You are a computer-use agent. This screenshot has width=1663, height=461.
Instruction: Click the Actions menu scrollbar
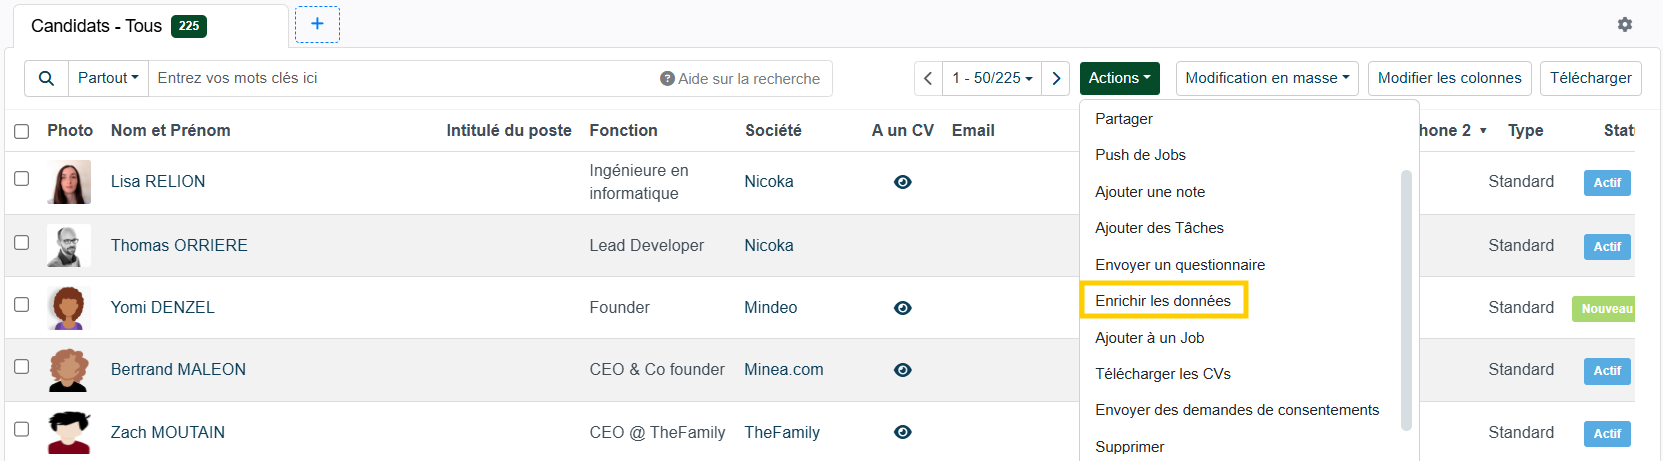[x=1406, y=300]
